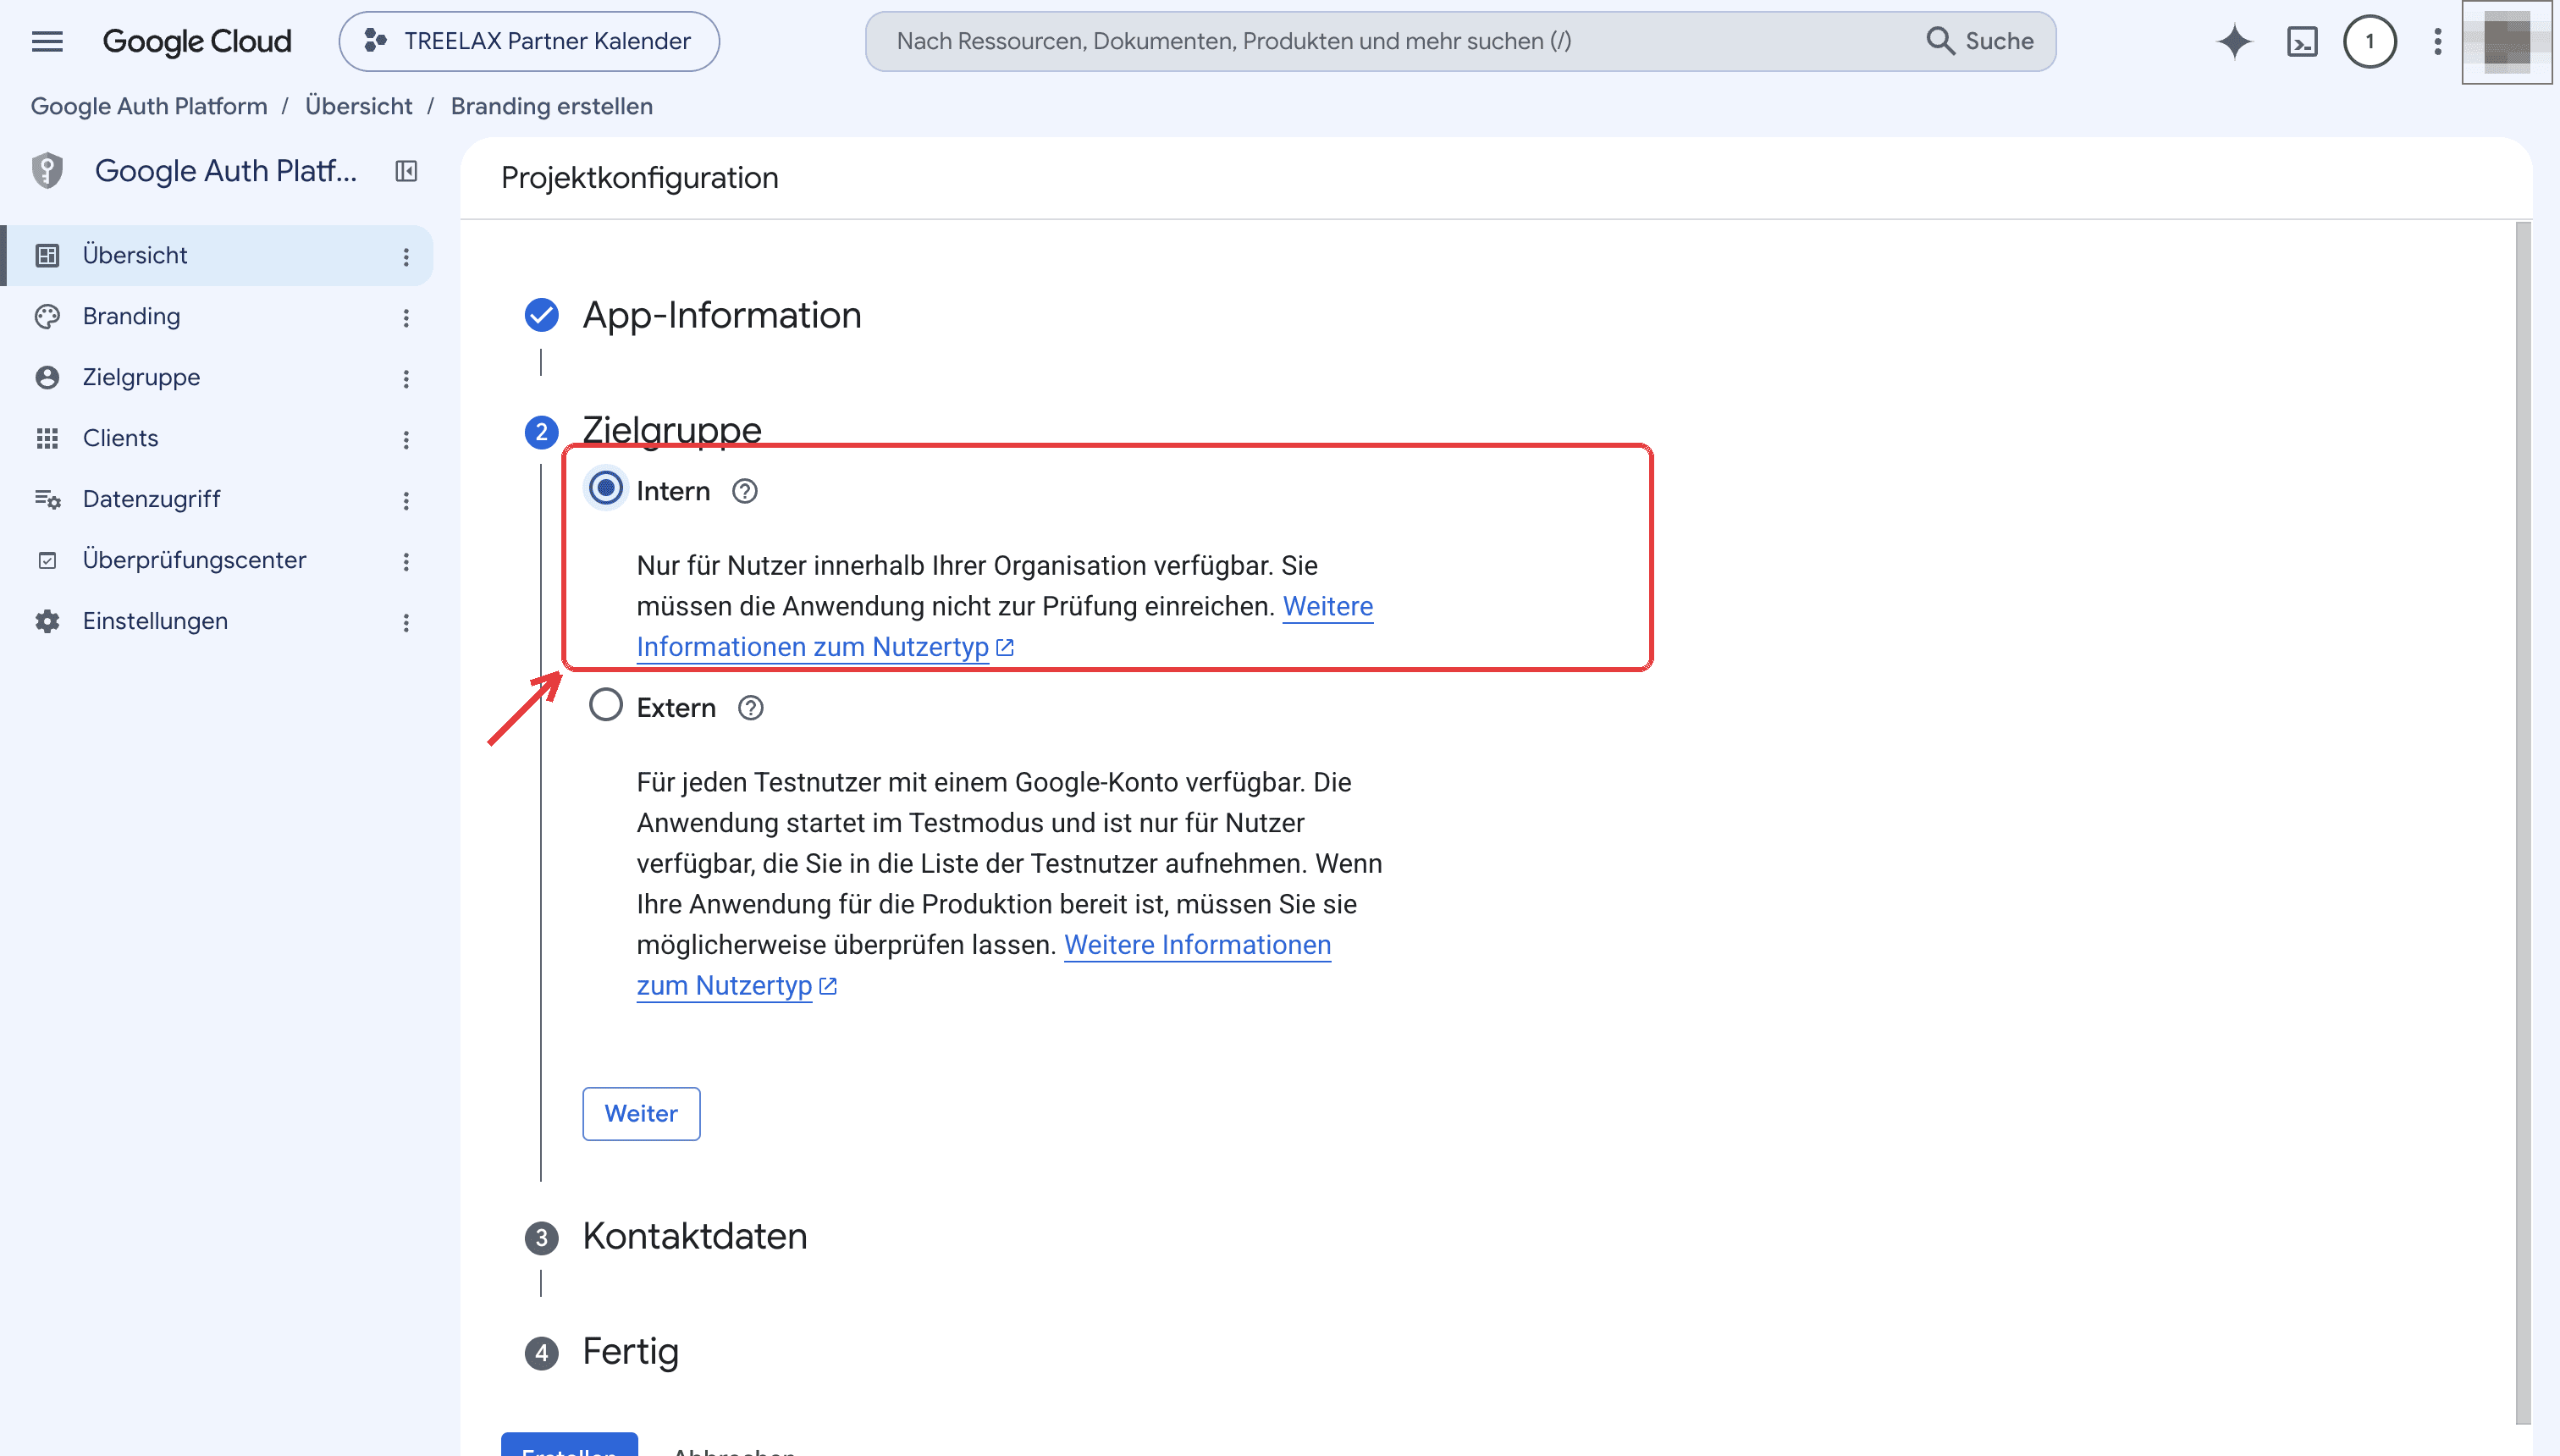Select the Extern radio option

click(606, 706)
